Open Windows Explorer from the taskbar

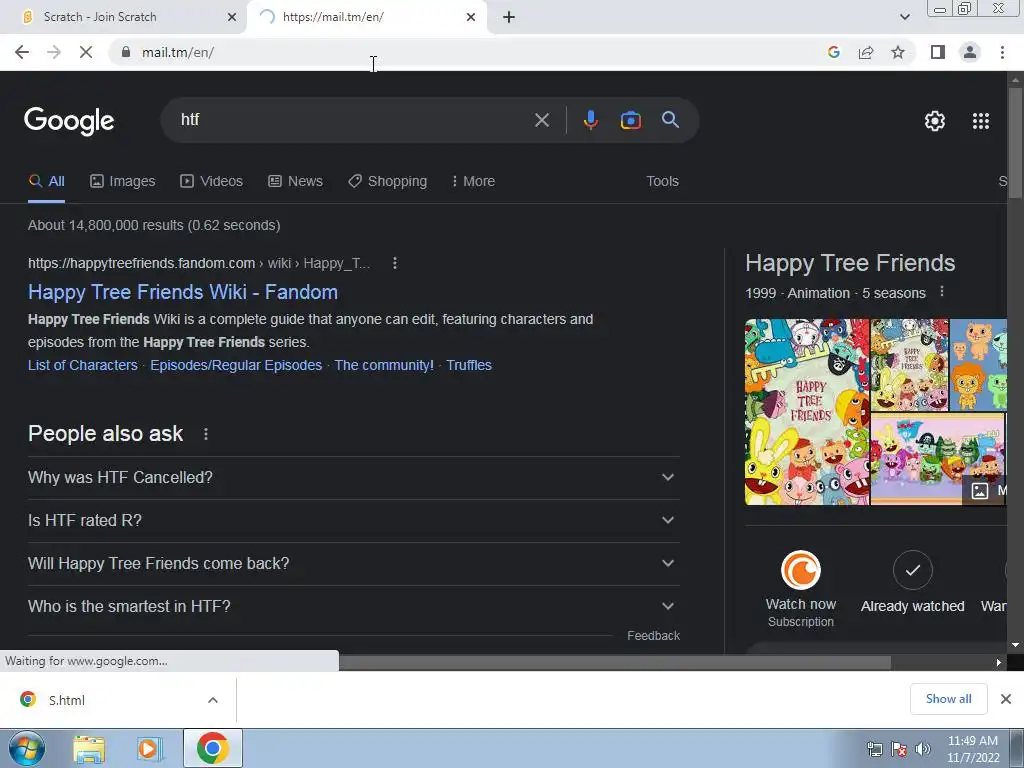click(89, 749)
